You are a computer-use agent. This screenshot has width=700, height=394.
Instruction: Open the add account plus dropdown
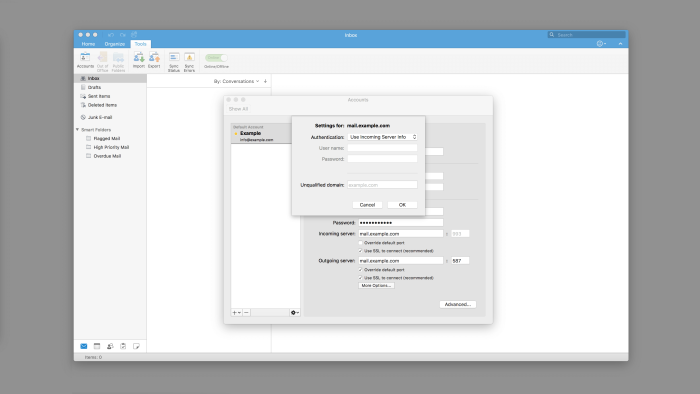(x=236, y=313)
